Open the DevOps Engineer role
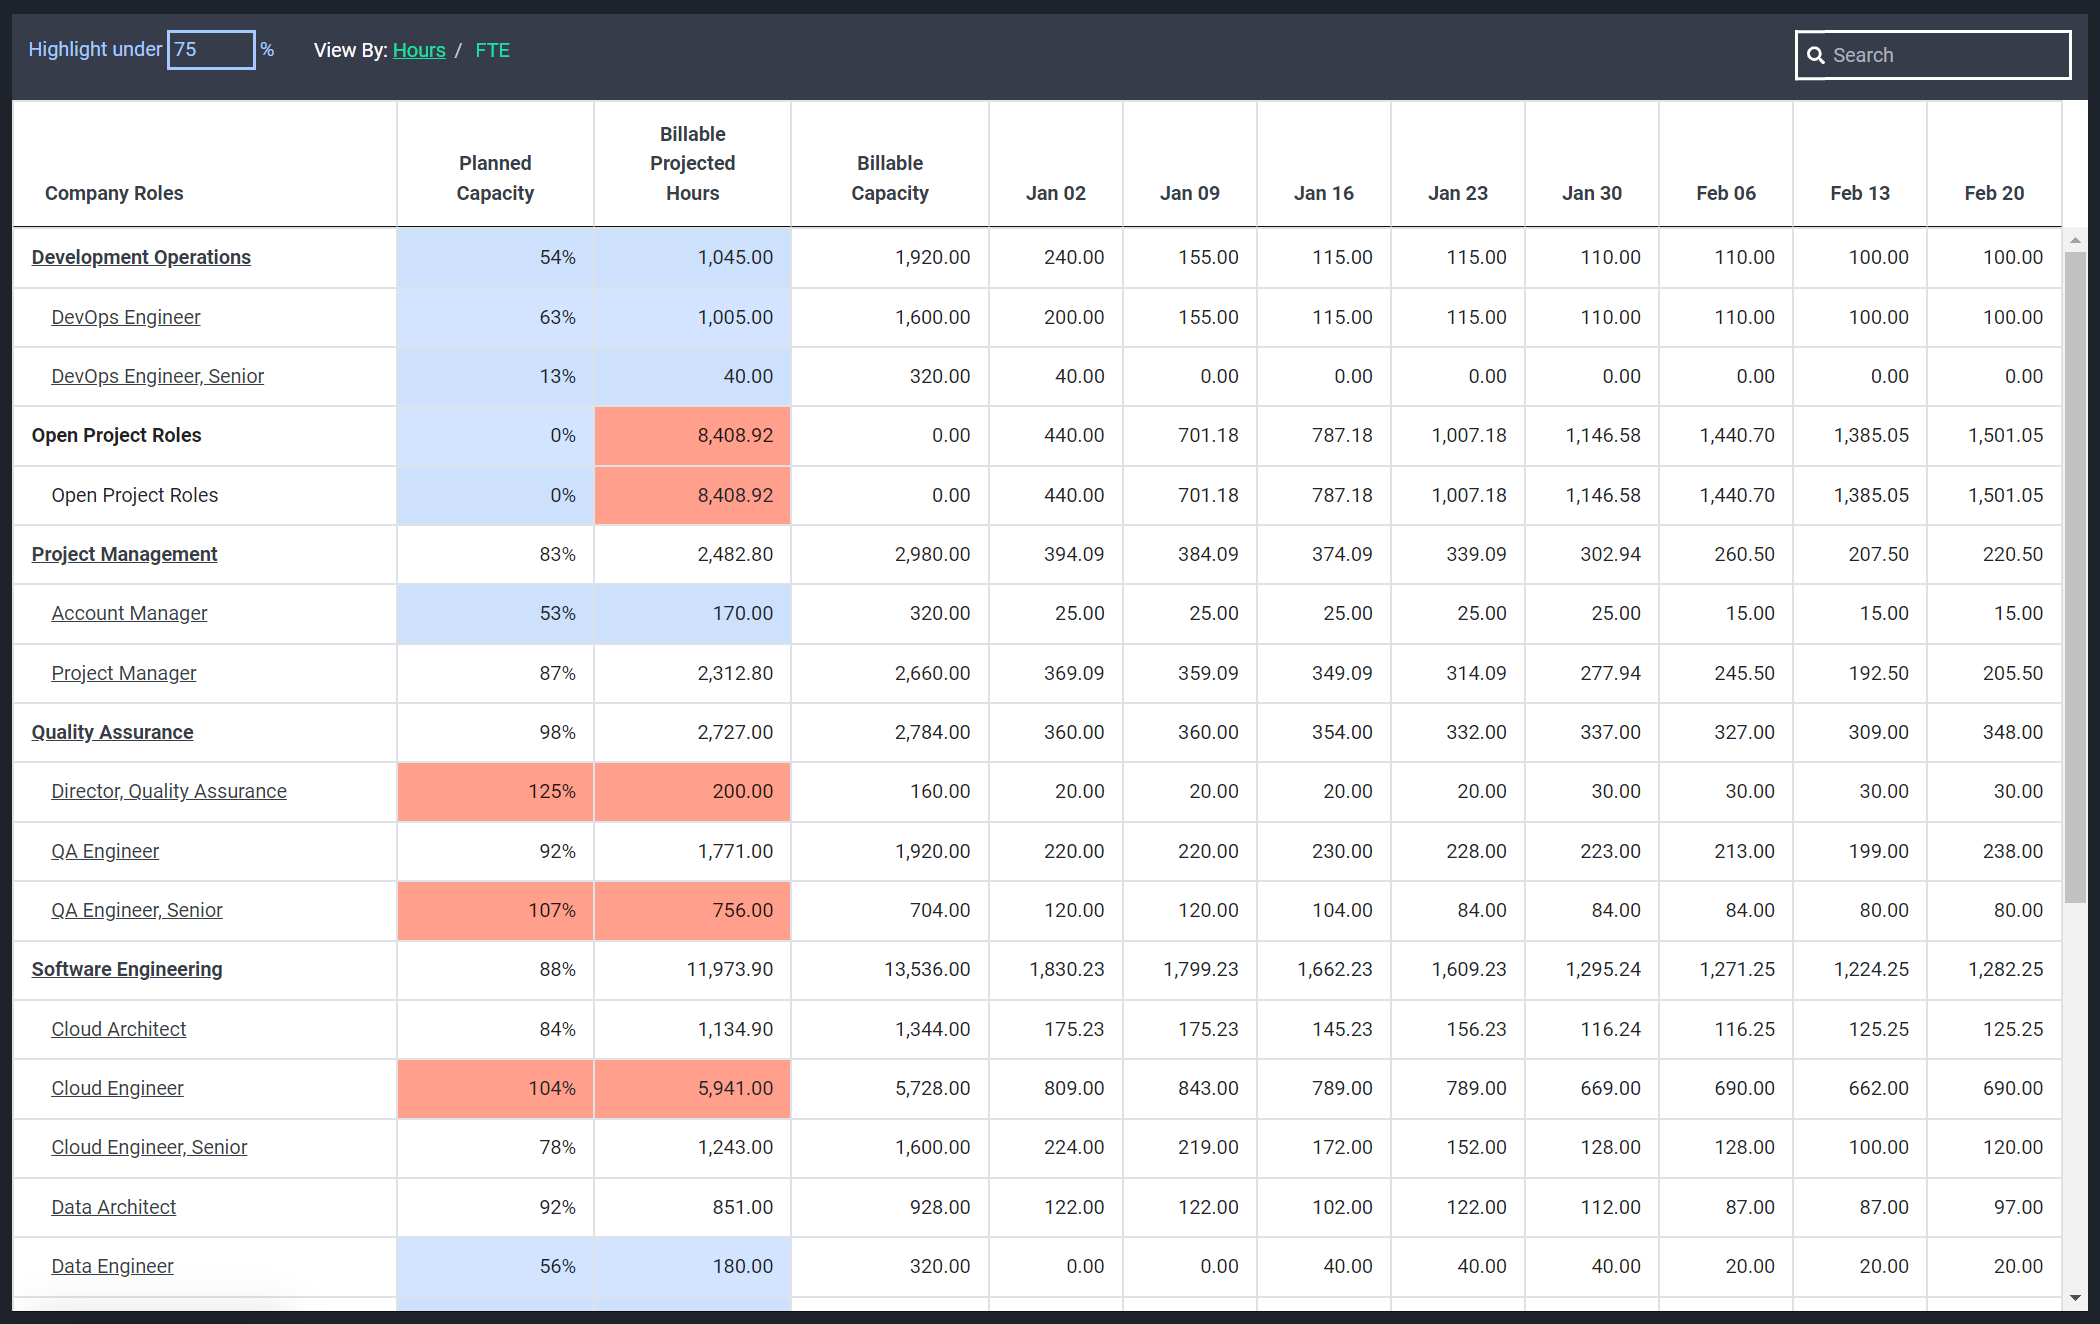Image resolution: width=2100 pixels, height=1324 pixels. 126,317
